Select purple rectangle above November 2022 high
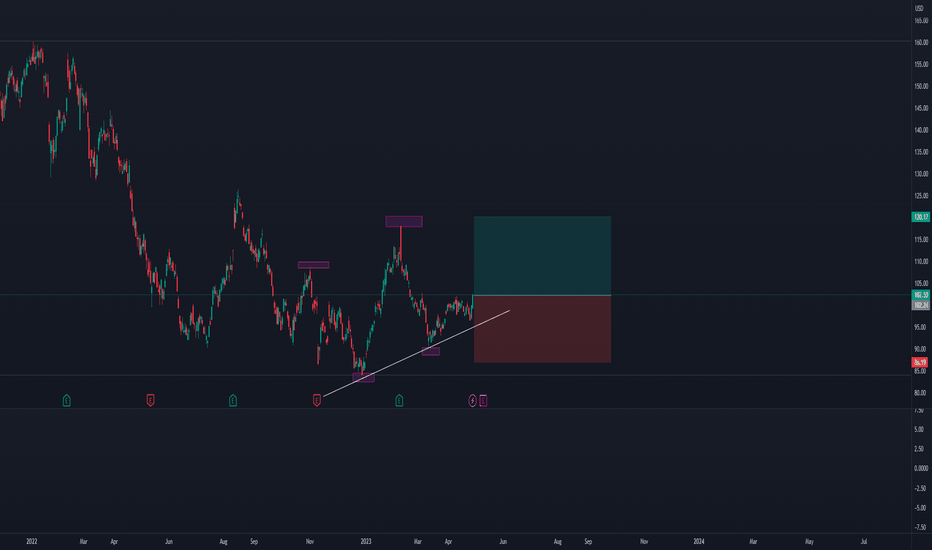Viewport: 932px width, 550px height. tap(314, 265)
